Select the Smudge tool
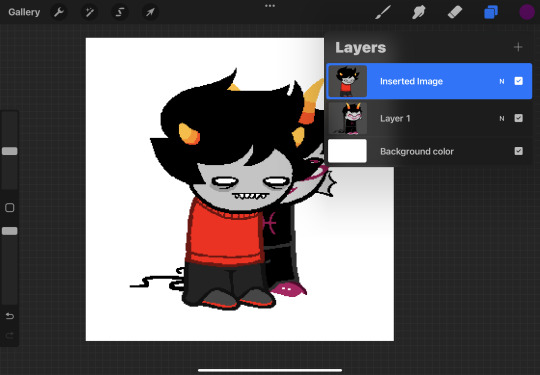Screen dimensions: 540x375 (418, 12)
